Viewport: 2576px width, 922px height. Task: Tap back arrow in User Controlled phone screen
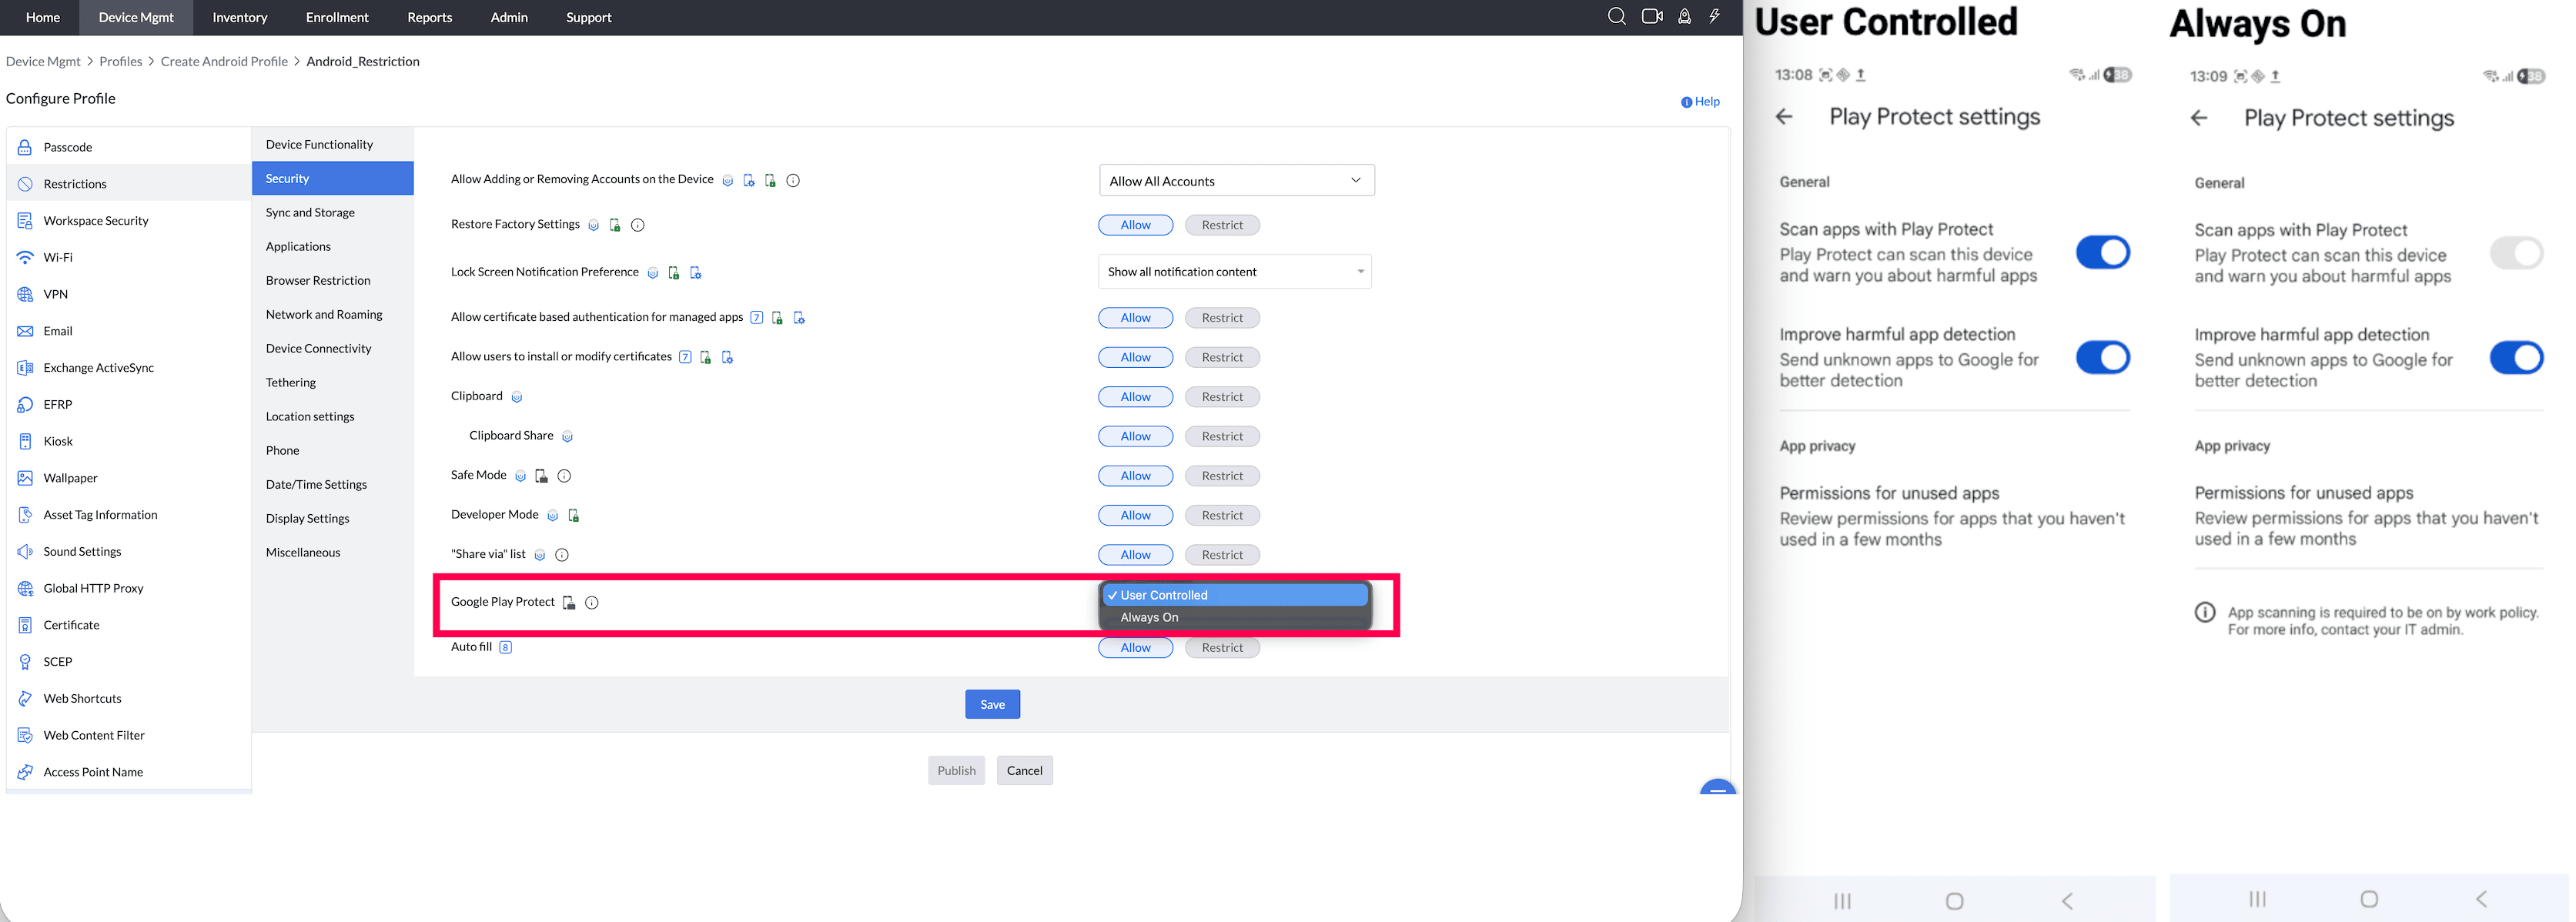pos(1785,117)
